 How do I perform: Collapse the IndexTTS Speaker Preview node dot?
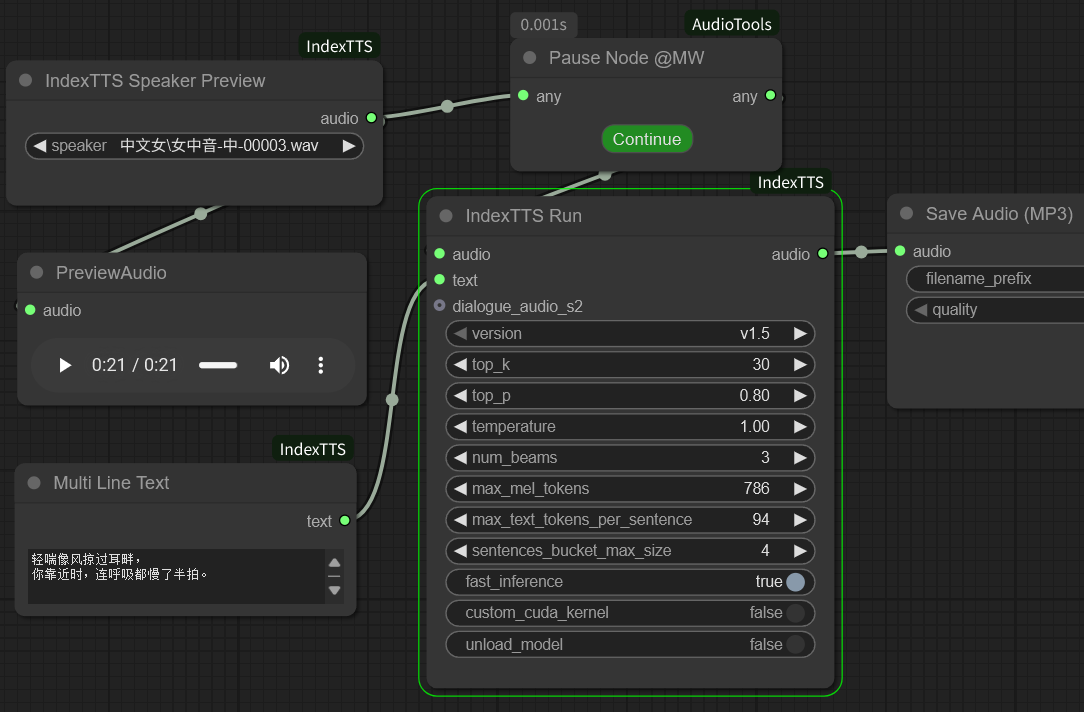[26, 81]
